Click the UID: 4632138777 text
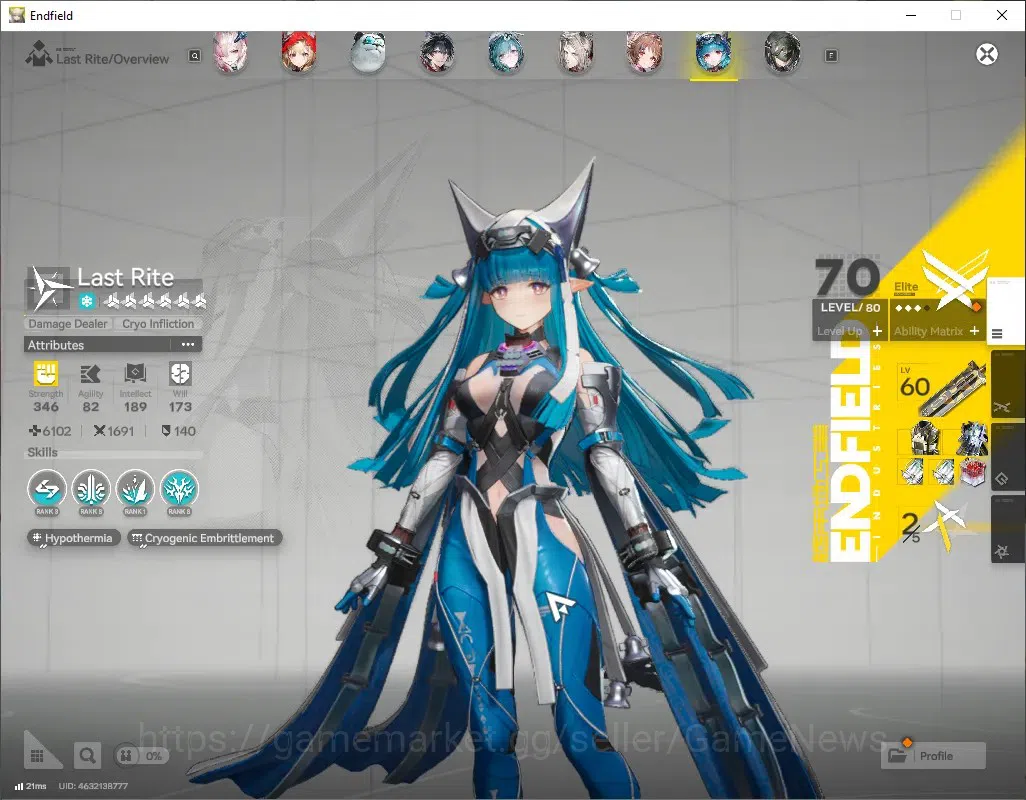Screen dimensions: 1026x800 pos(93,786)
